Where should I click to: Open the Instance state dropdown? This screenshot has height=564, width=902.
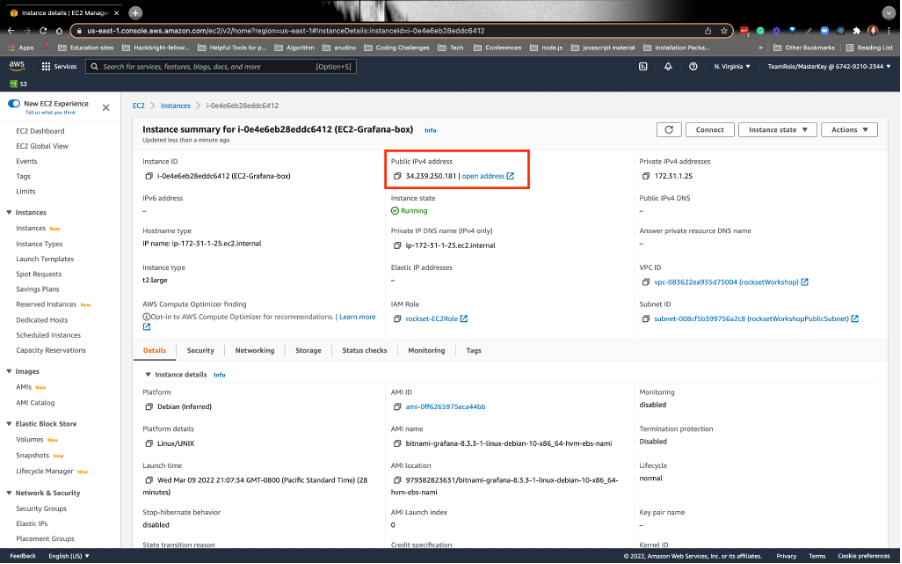point(778,130)
